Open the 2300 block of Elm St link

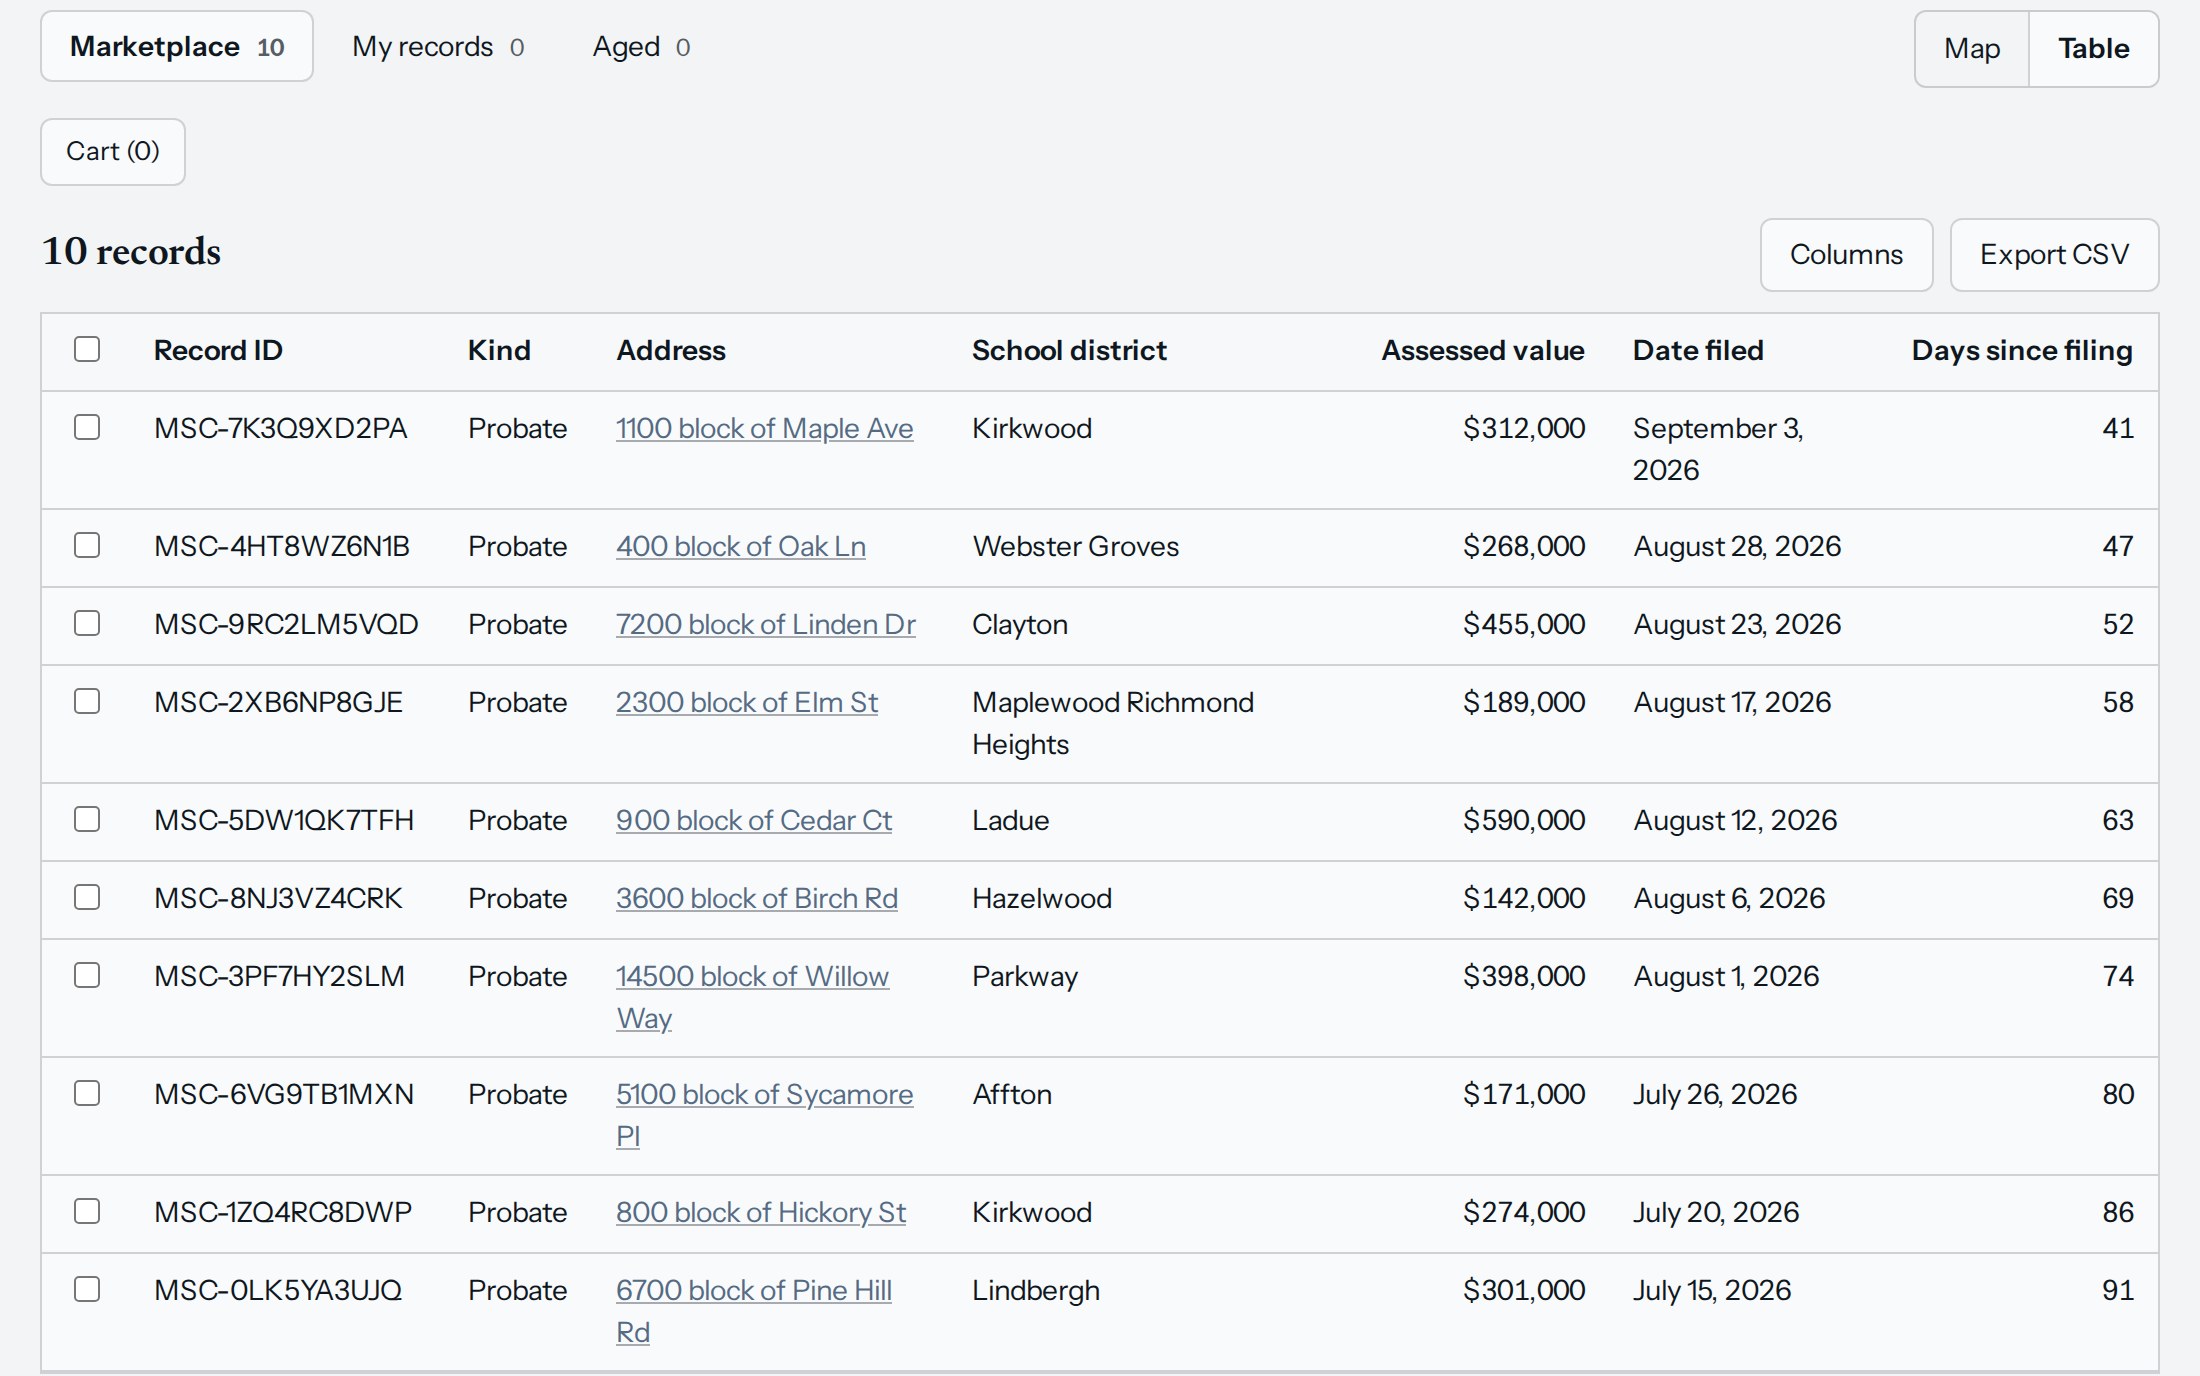tap(747, 703)
